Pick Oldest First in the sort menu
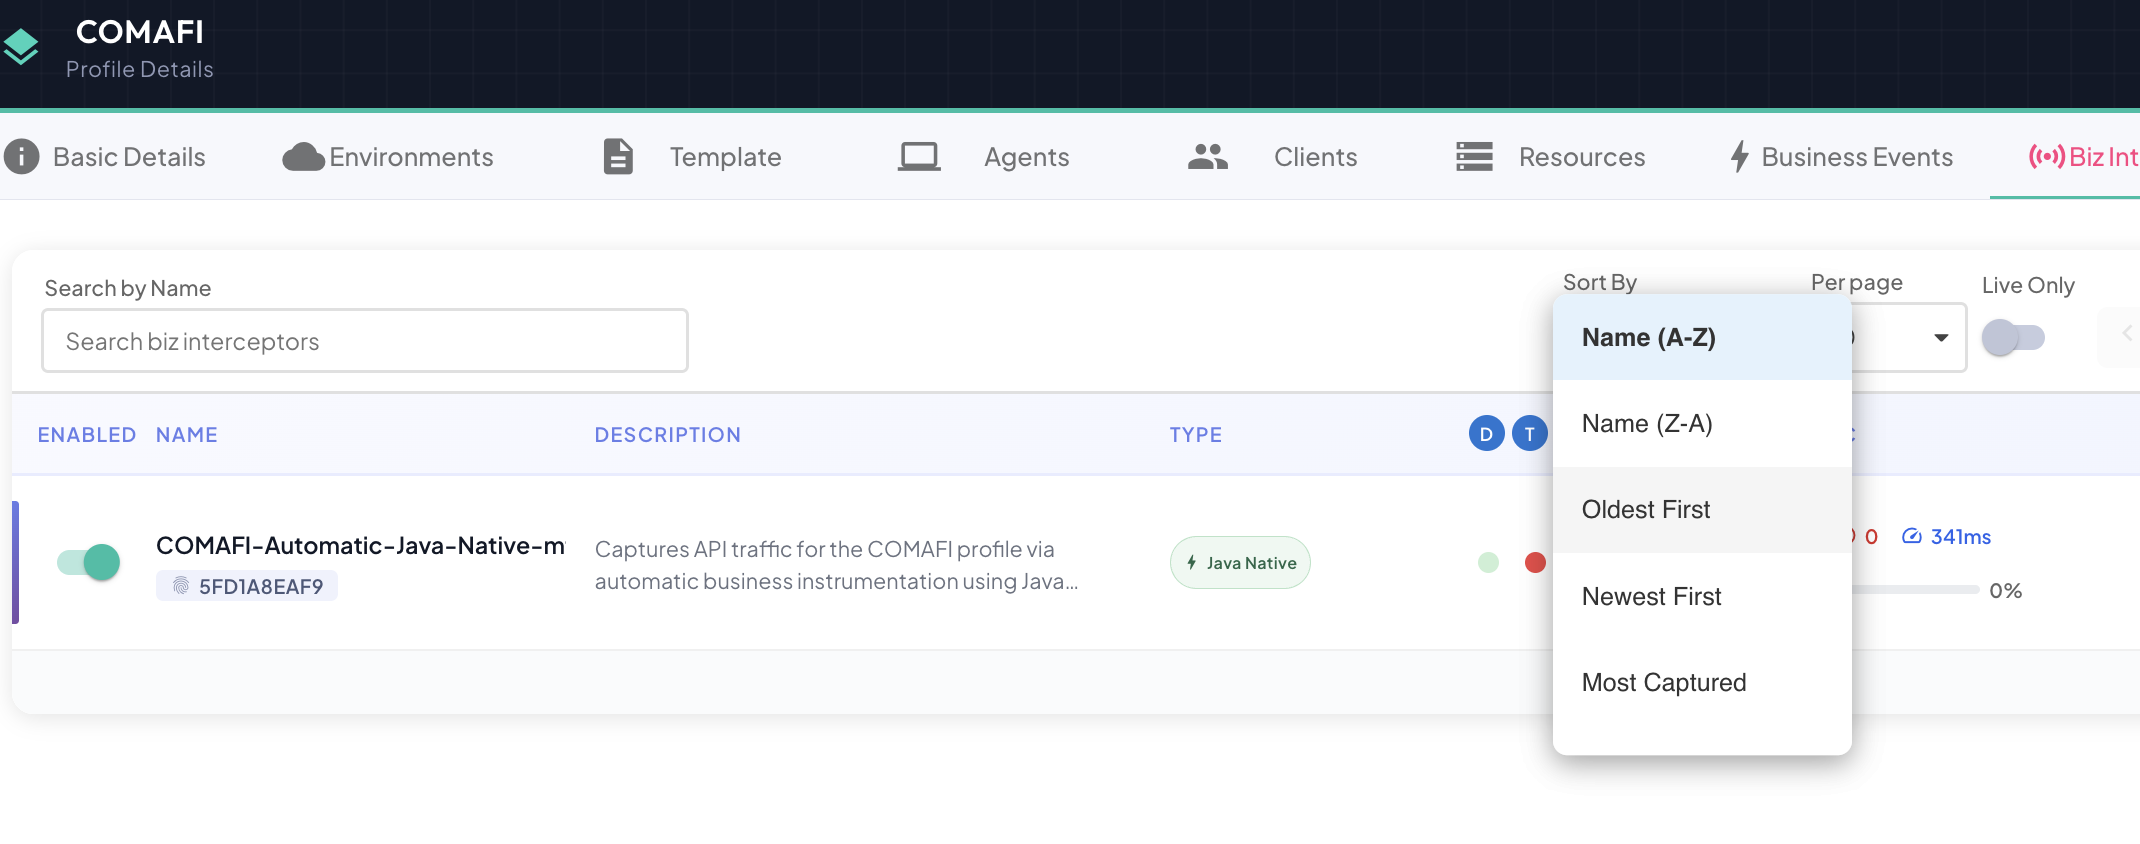2140x844 pixels. pyautogui.click(x=1702, y=510)
